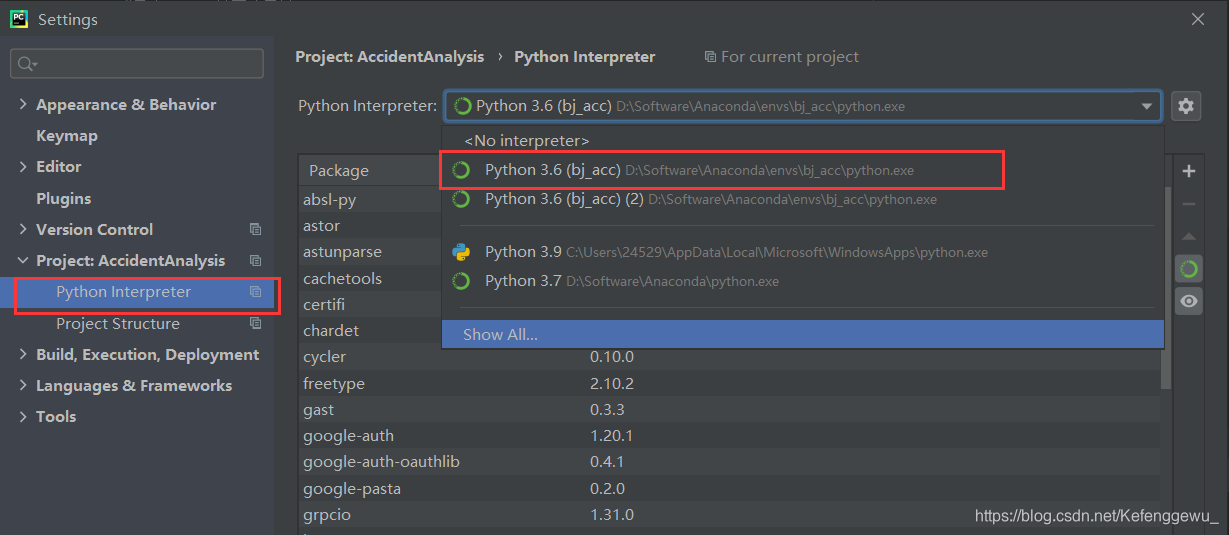
Task: Select the google-auth-oauthlib package row
Action: pyautogui.click(x=730, y=462)
